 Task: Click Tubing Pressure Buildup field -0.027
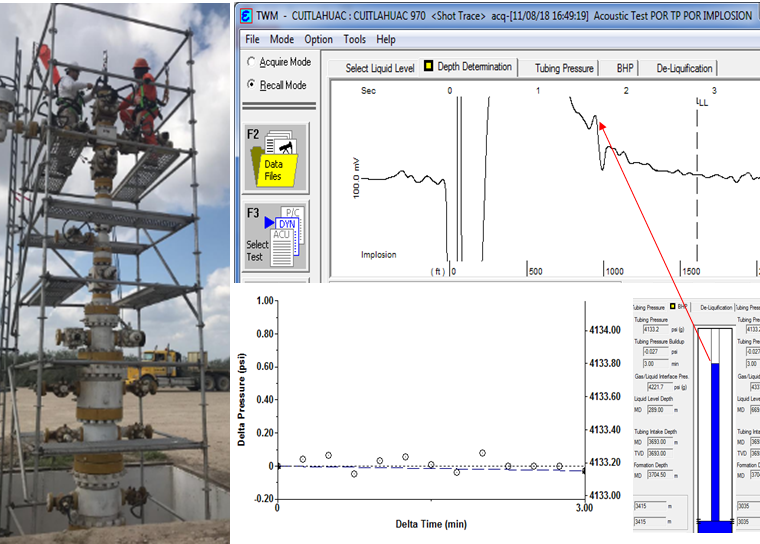[x=656, y=351]
